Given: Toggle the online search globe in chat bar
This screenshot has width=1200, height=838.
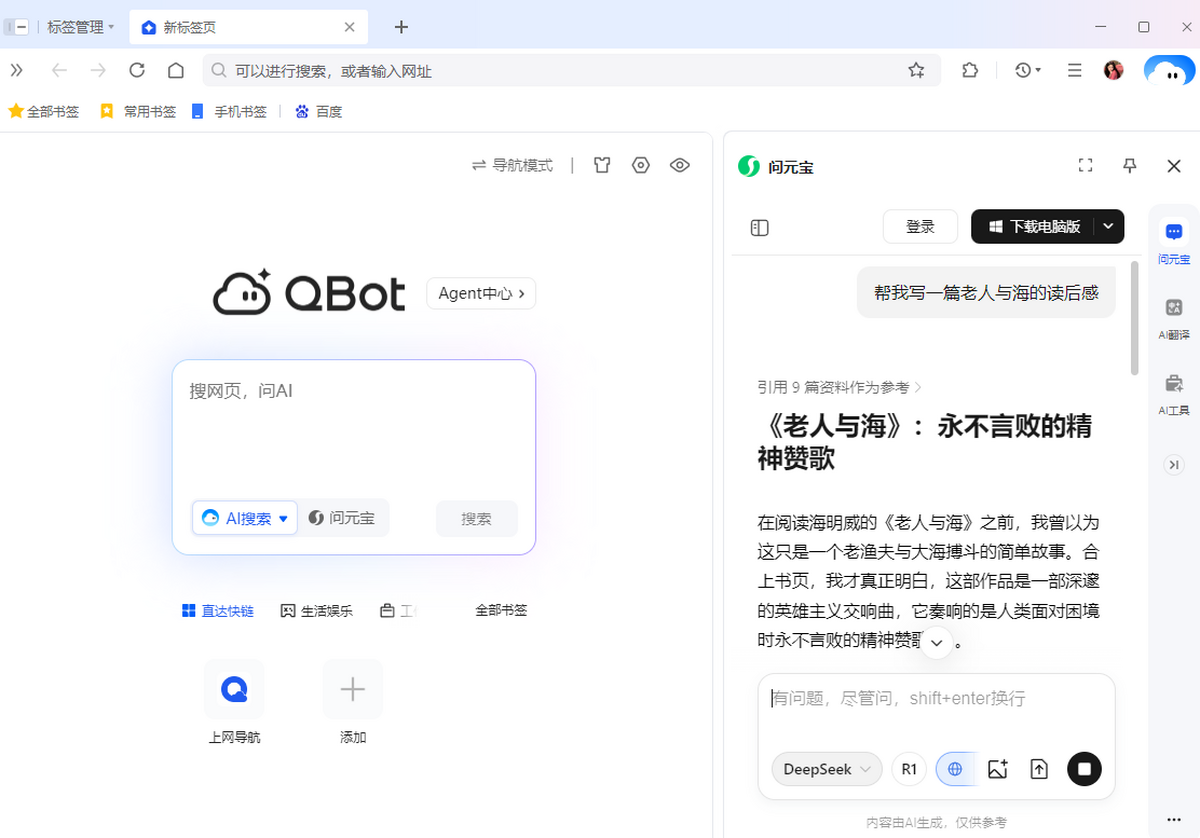Looking at the screenshot, I should point(955,768).
